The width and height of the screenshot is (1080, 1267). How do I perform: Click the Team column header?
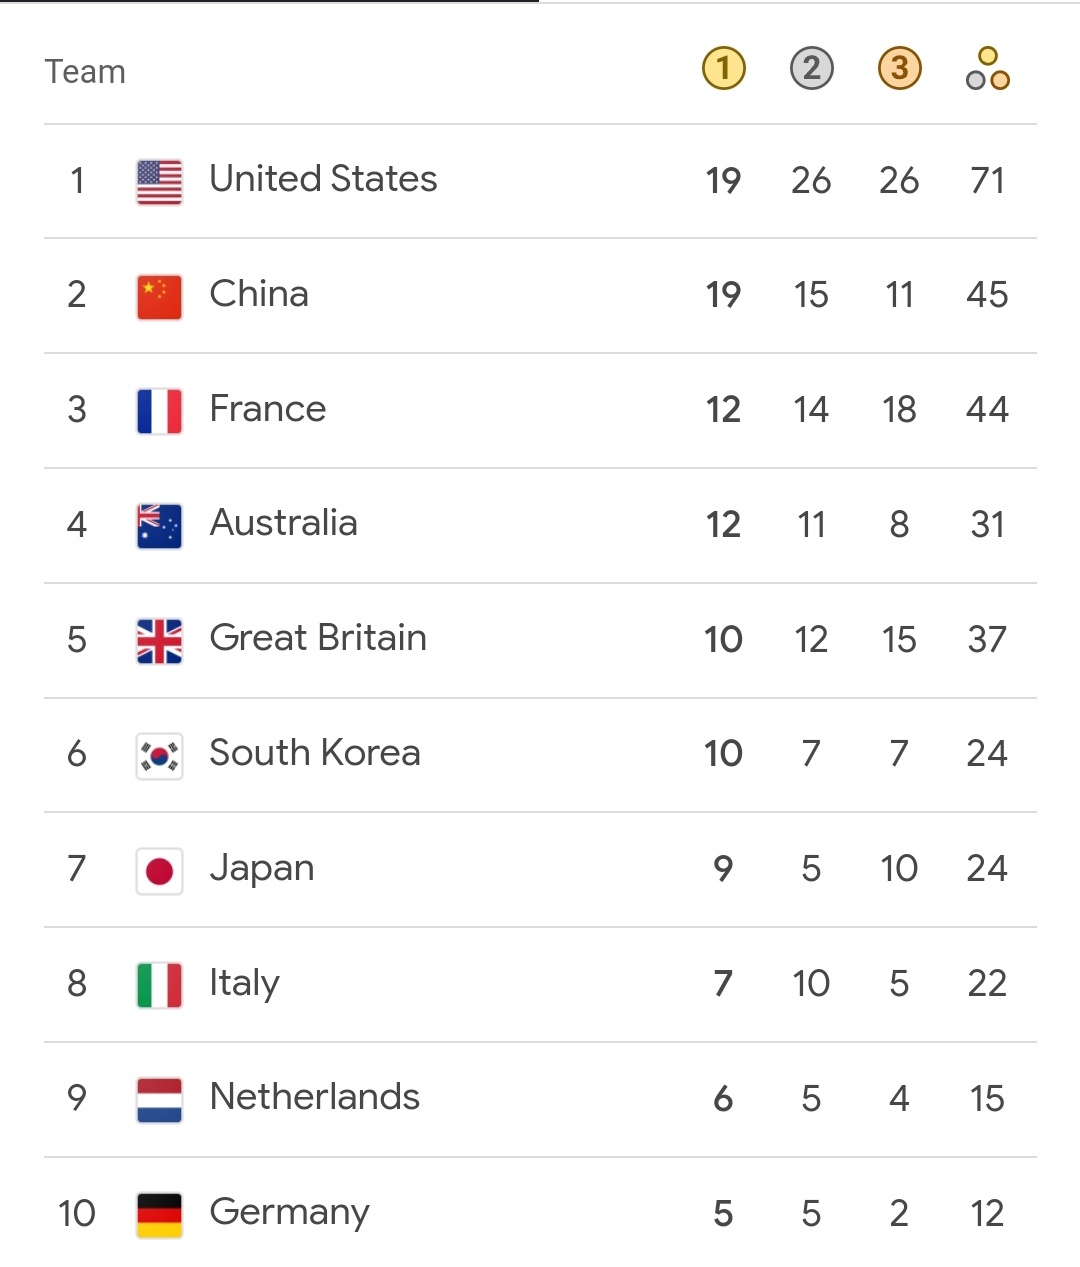click(85, 72)
